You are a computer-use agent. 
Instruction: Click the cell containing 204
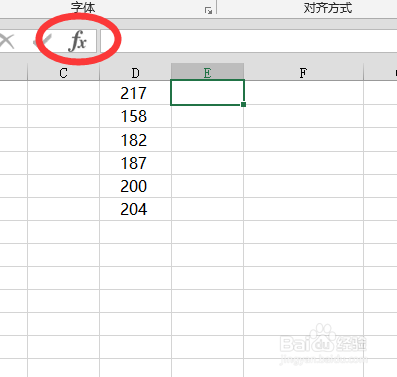pos(135,209)
